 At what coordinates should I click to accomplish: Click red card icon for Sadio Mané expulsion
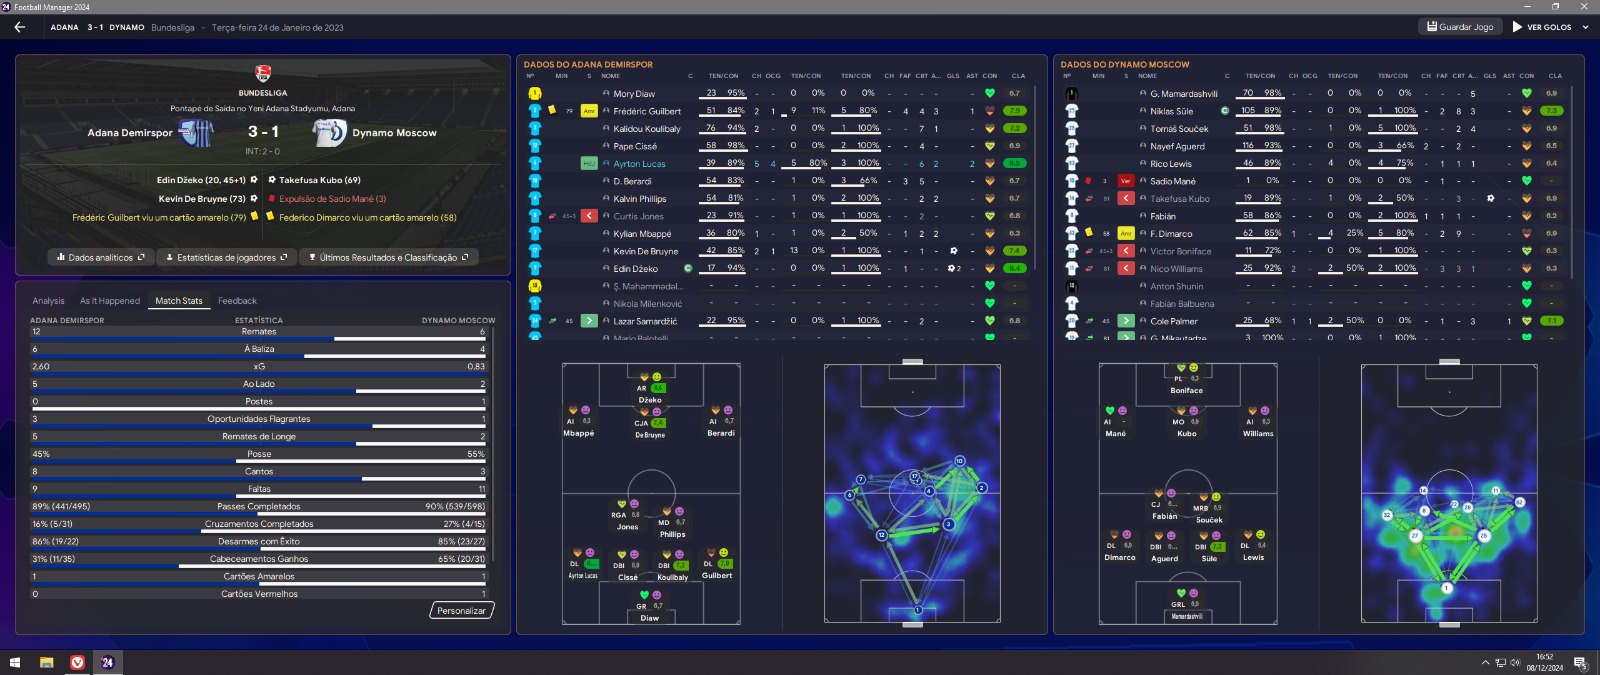[272, 199]
